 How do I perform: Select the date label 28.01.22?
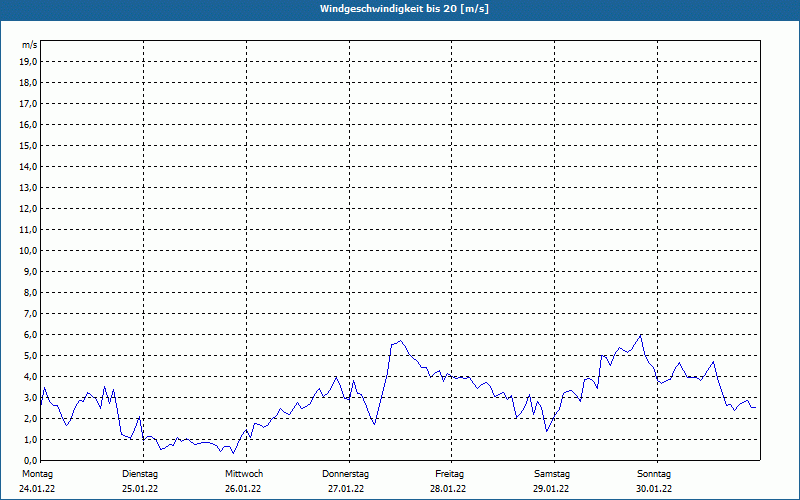point(450,489)
